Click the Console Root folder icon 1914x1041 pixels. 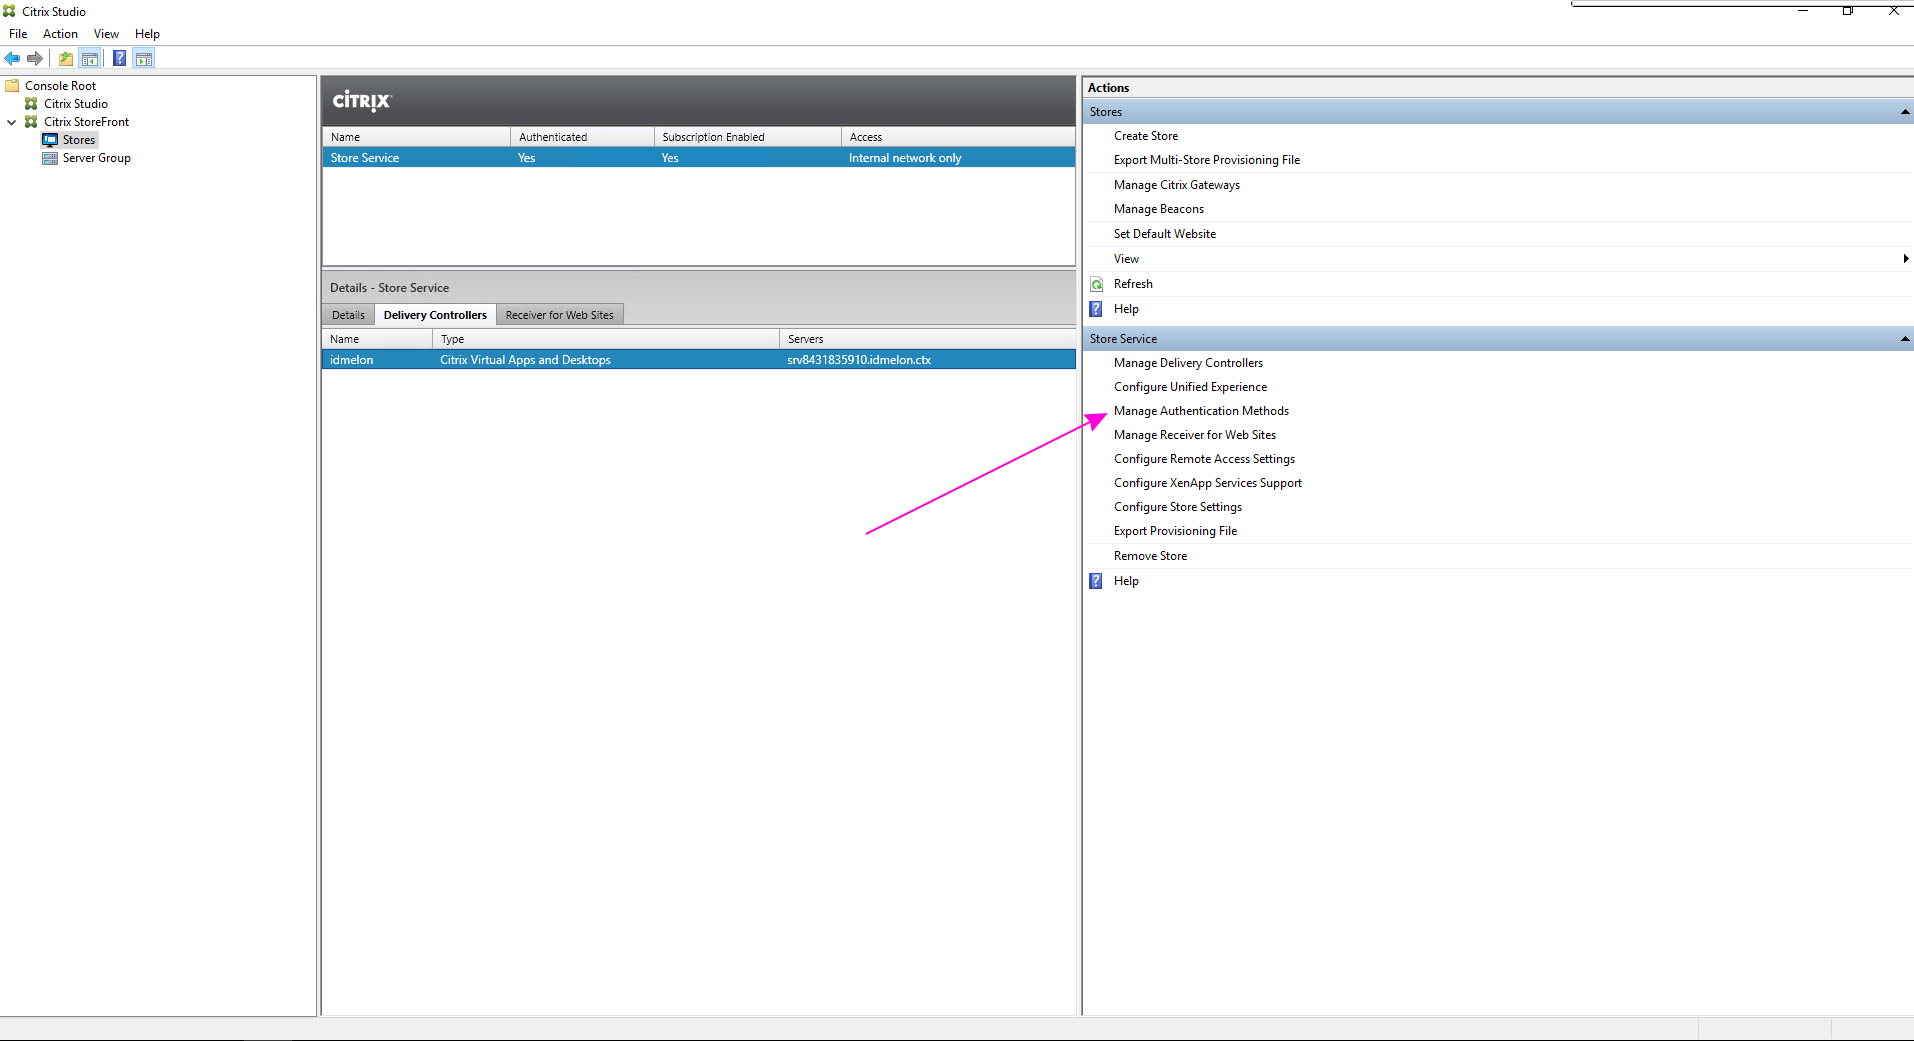click(x=13, y=86)
